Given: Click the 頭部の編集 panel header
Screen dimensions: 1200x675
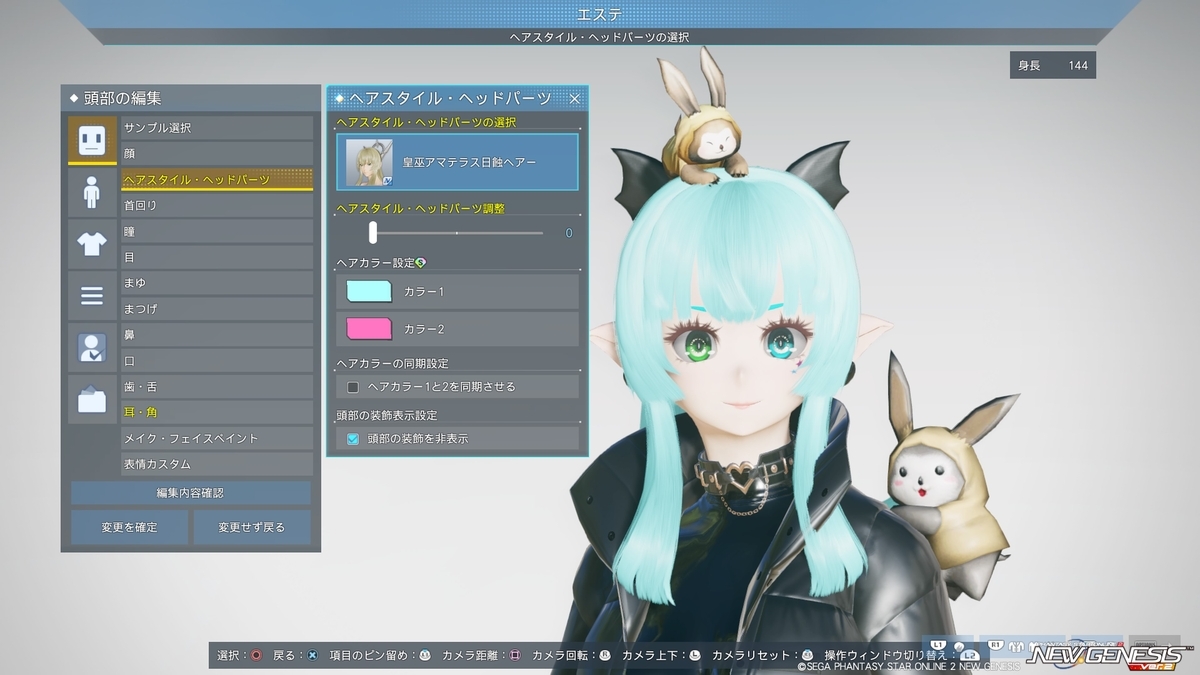Looking at the screenshot, I should point(190,98).
